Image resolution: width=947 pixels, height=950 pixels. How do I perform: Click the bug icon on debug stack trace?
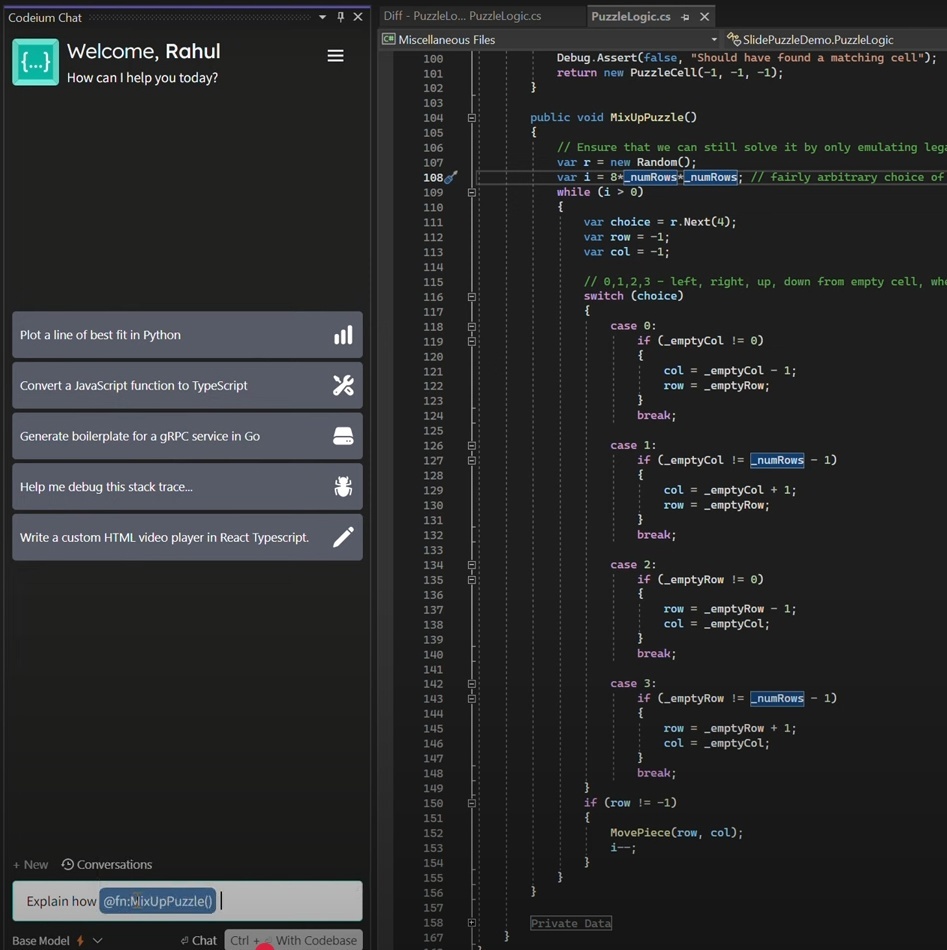coord(343,487)
